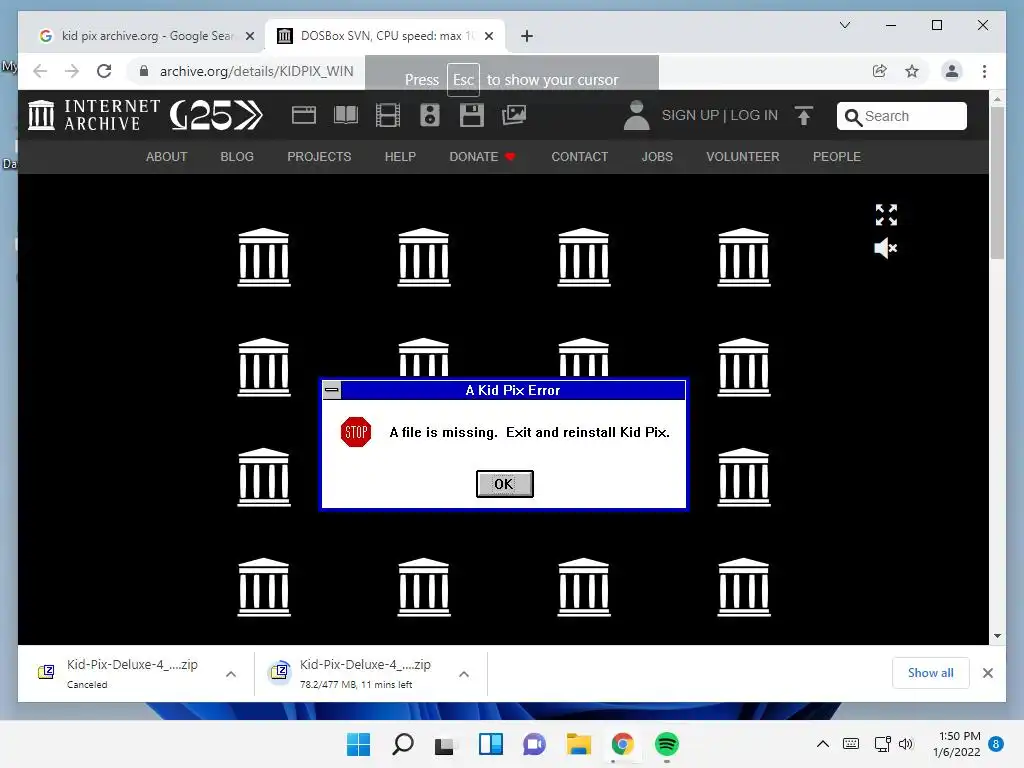This screenshot has height=768, width=1024.
Task: Open the JOBS menu item
Action: (x=657, y=157)
